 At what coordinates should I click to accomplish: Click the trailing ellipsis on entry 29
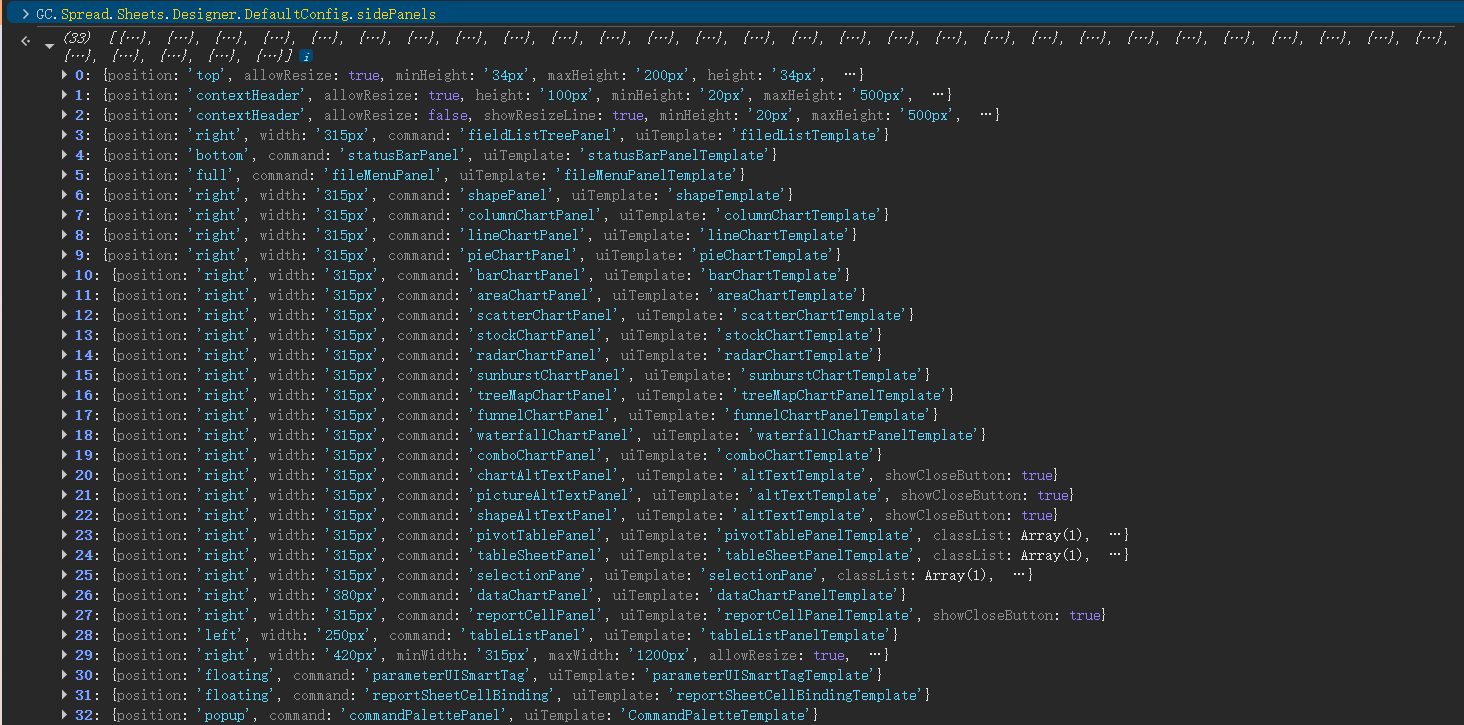(x=876, y=655)
